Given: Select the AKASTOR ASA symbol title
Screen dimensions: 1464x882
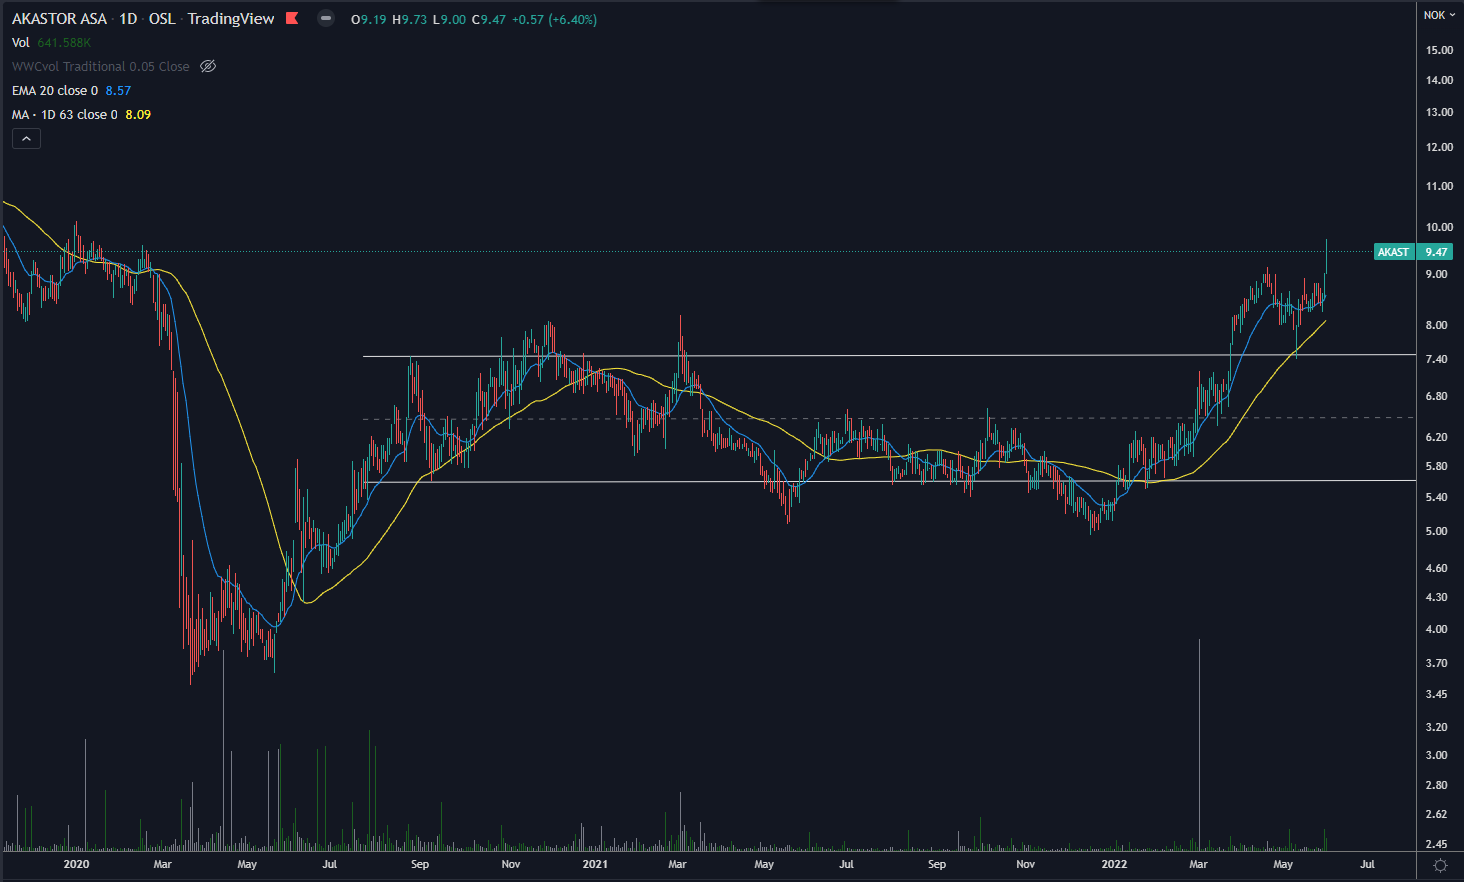Looking at the screenshot, I should pyautogui.click(x=59, y=19).
